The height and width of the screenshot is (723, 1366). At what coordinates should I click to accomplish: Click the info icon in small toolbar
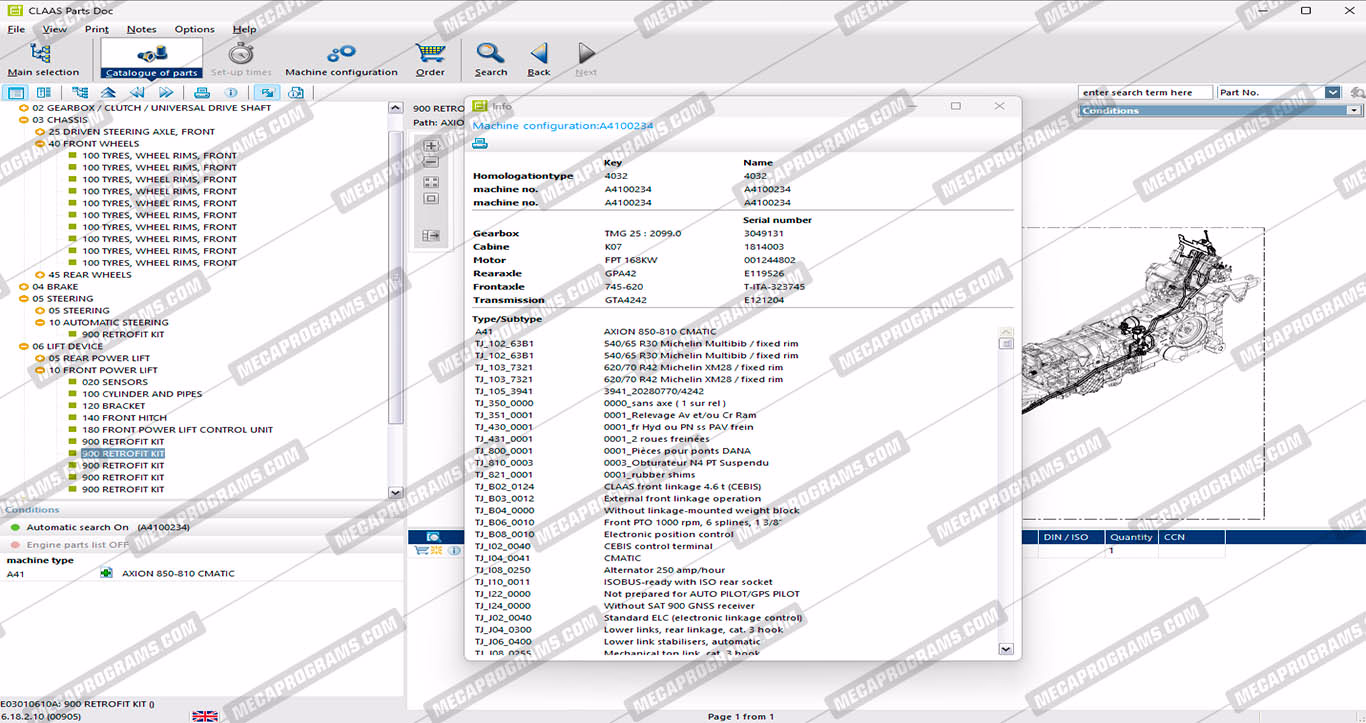click(231, 93)
